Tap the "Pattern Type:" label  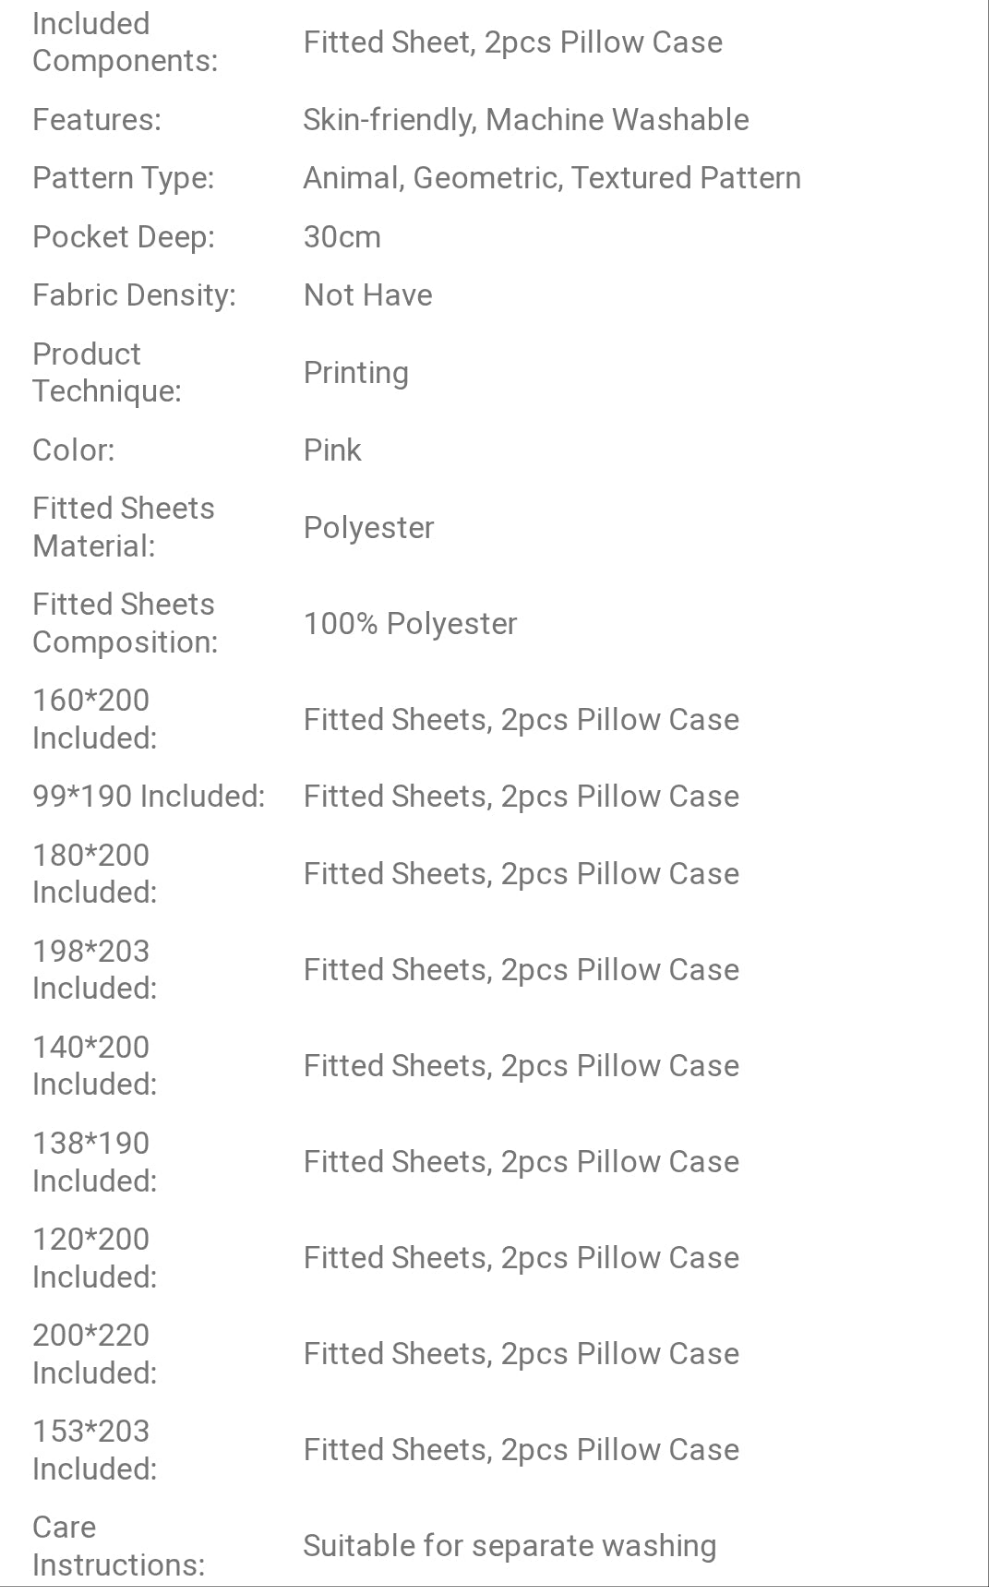point(123,178)
